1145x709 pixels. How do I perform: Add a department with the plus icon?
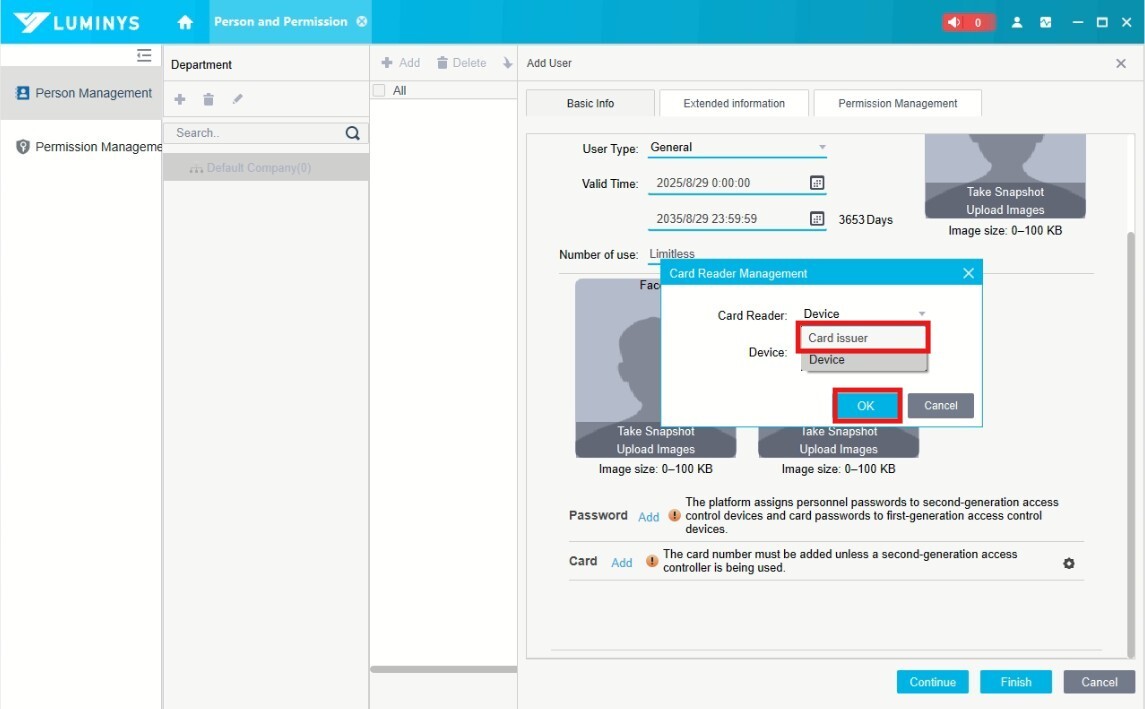tap(180, 99)
